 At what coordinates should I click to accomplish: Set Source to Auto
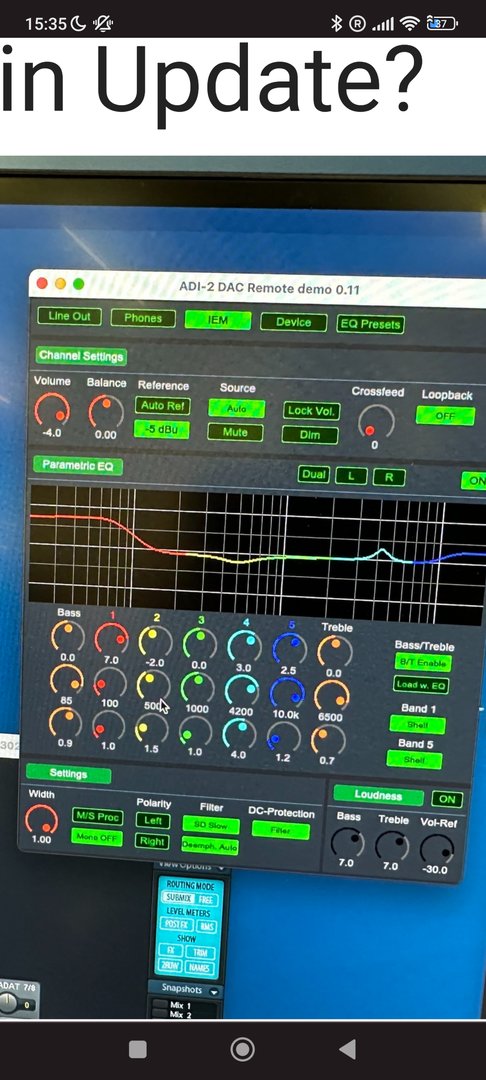236,408
